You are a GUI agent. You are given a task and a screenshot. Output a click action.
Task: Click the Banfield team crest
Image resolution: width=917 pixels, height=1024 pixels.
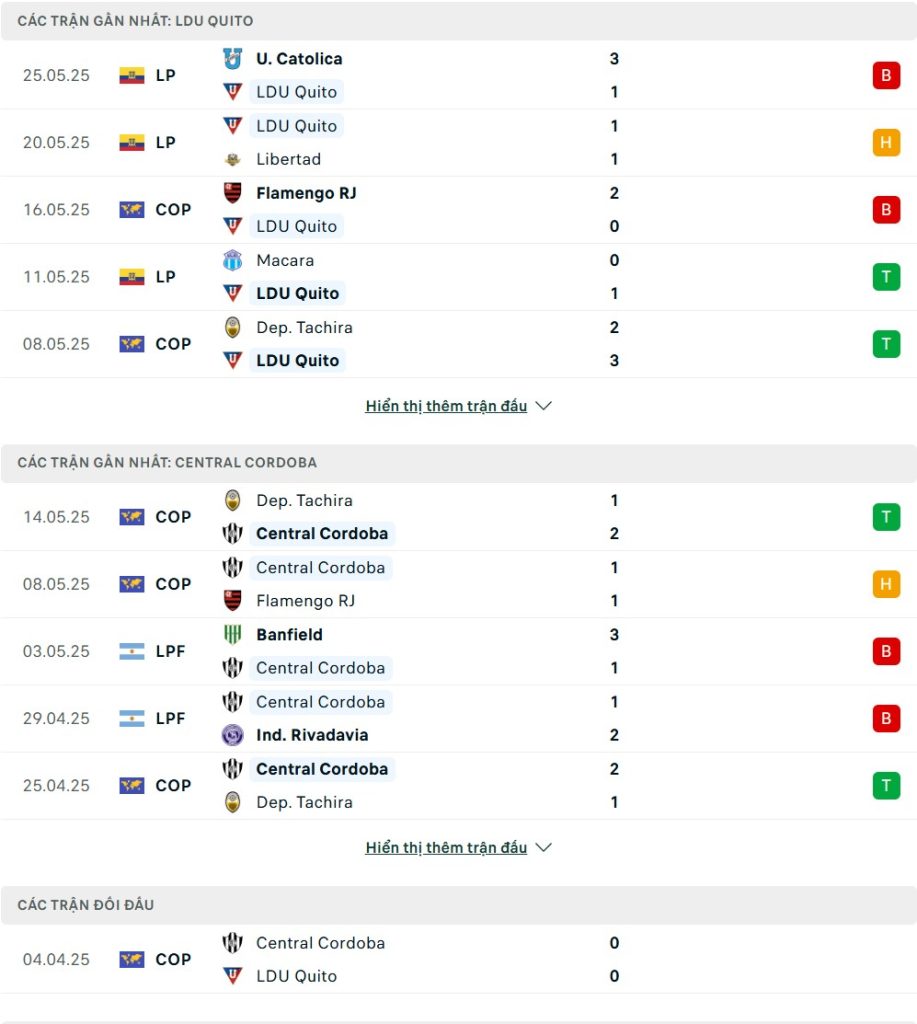point(233,635)
